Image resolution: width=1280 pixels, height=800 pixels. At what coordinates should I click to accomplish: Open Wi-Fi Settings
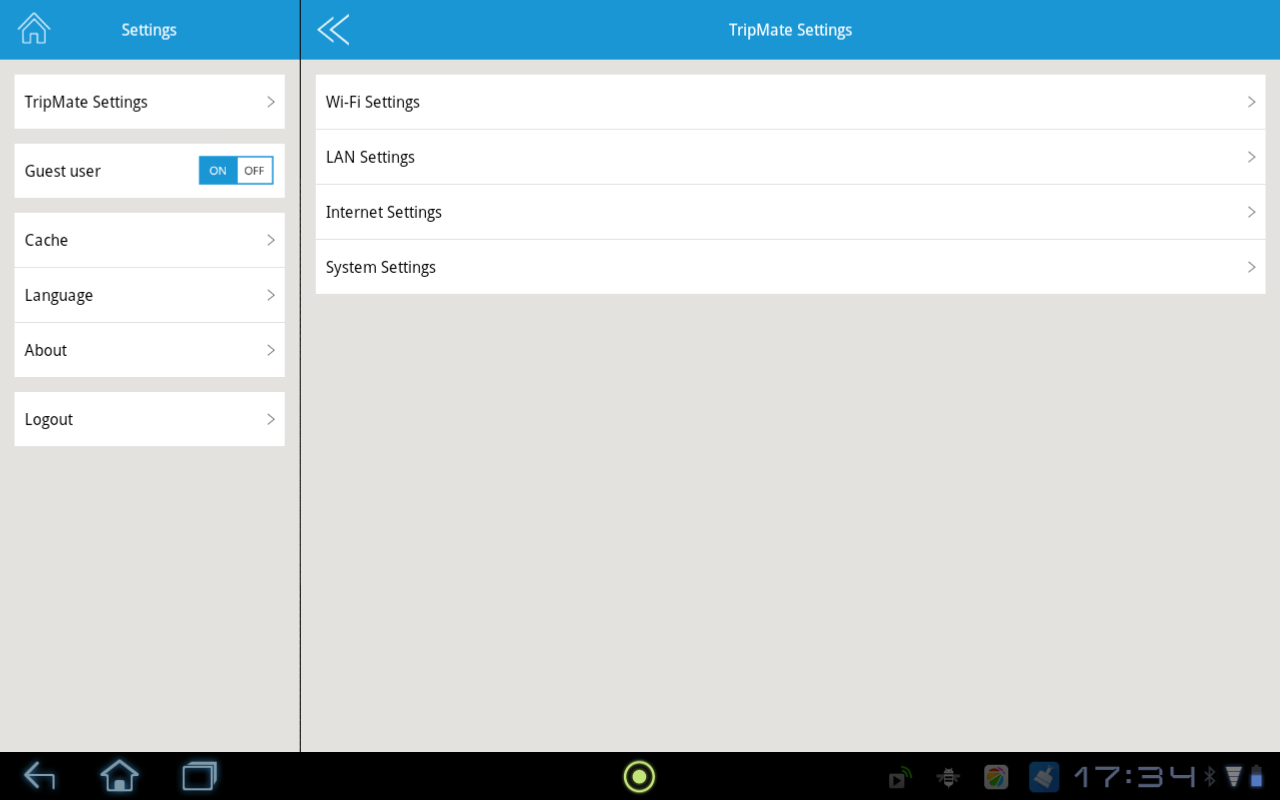click(x=790, y=102)
